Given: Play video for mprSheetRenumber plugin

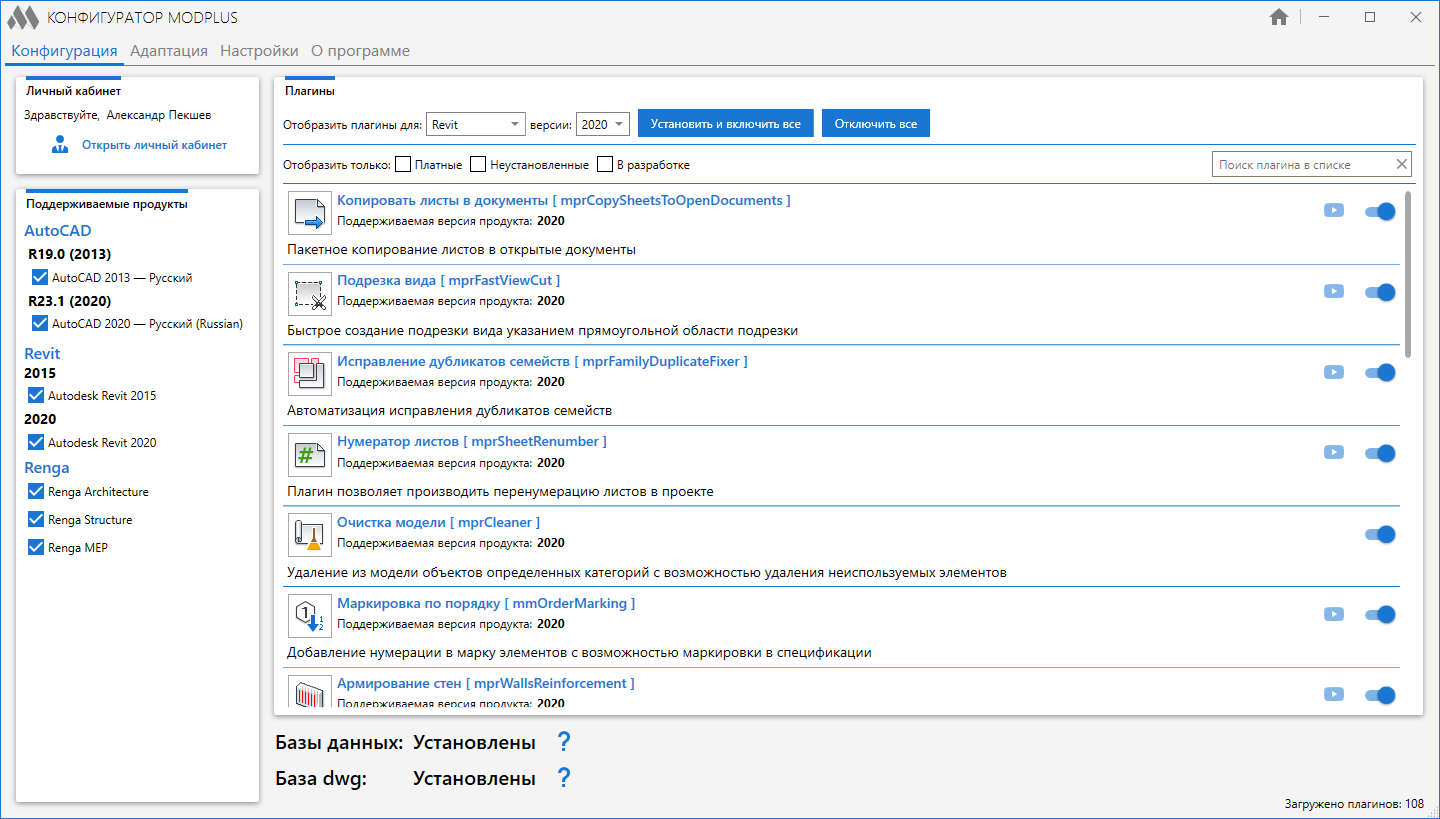Looking at the screenshot, I should click(1334, 453).
